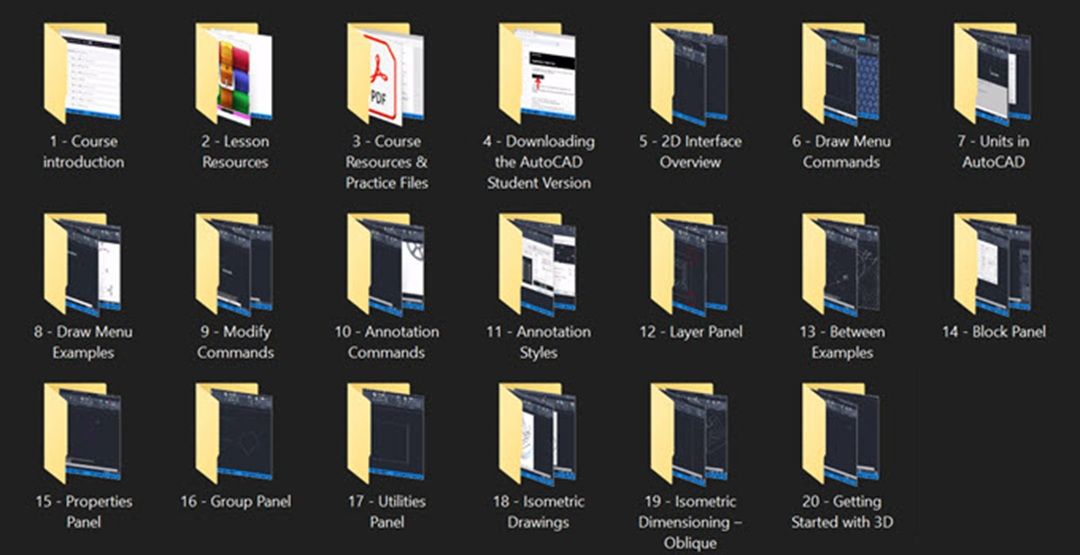The image size is (1080, 555).
Task: Select the '8 - Draw Menu Examples' folder icon
Action: [x=83, y=264]
